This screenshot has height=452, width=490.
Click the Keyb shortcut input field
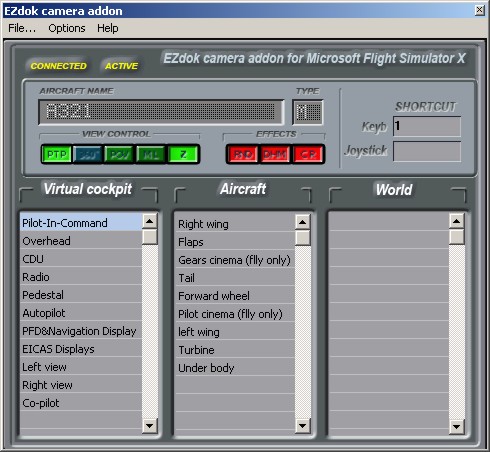pos(427,126)
